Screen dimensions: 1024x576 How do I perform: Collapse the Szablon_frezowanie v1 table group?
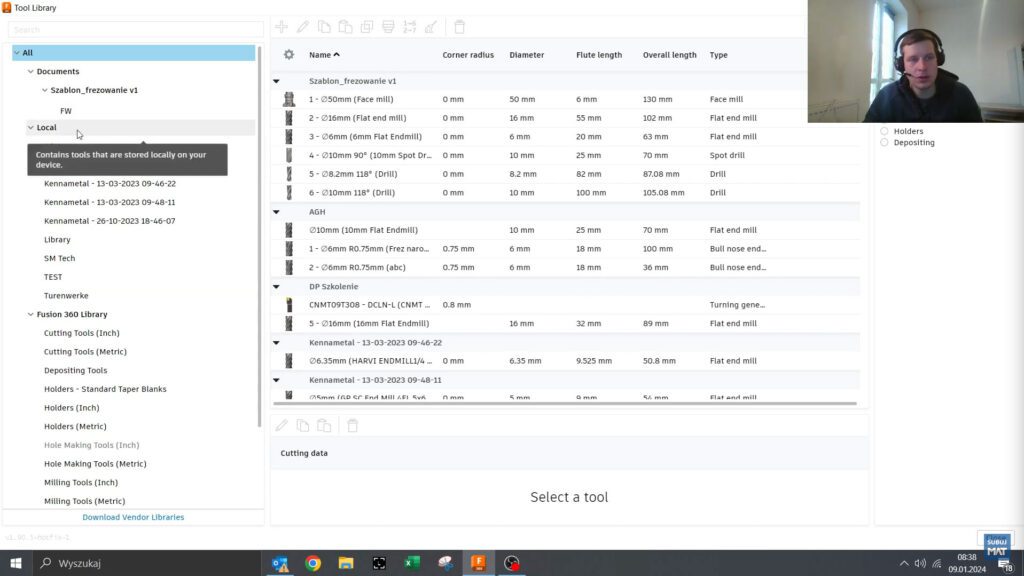[x=277, y=81]
